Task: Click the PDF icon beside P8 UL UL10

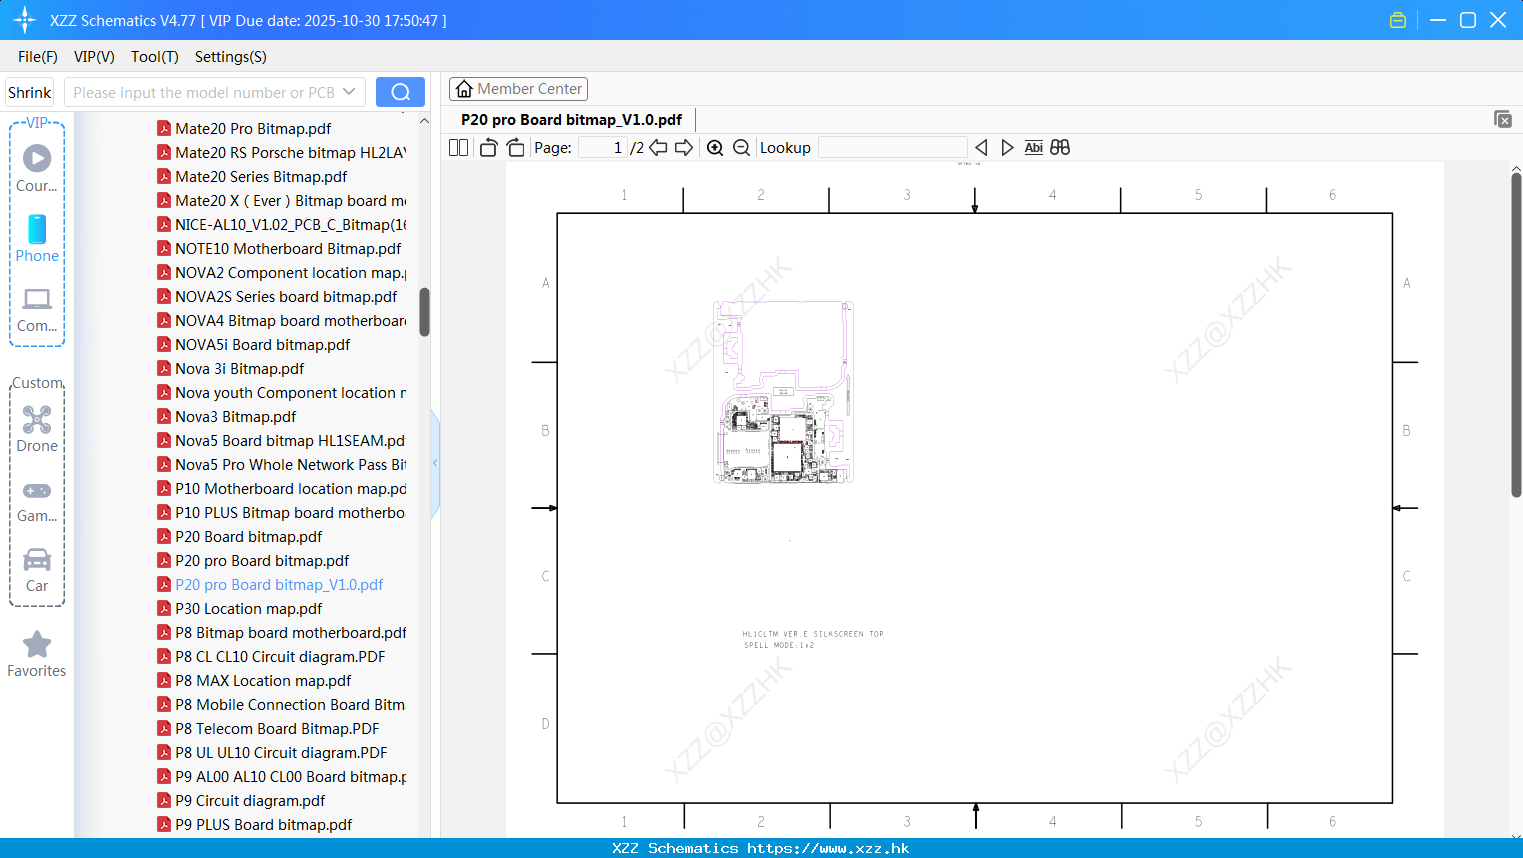Action: (164, 753)
